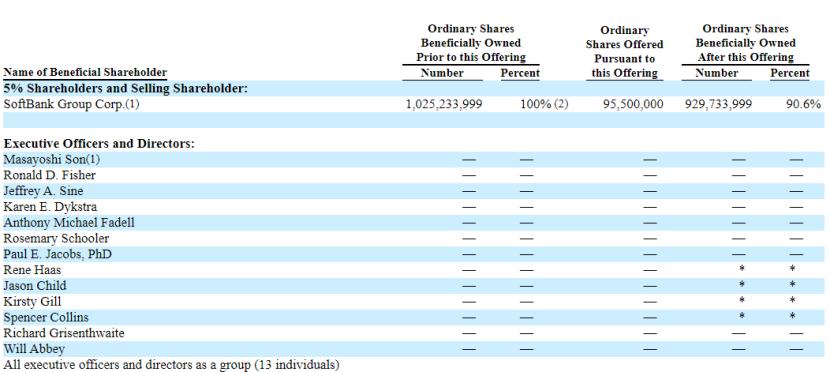The image size is (830, 372).
Task: Select the Richard Grisenthwaite name
Action: (64, 333)
